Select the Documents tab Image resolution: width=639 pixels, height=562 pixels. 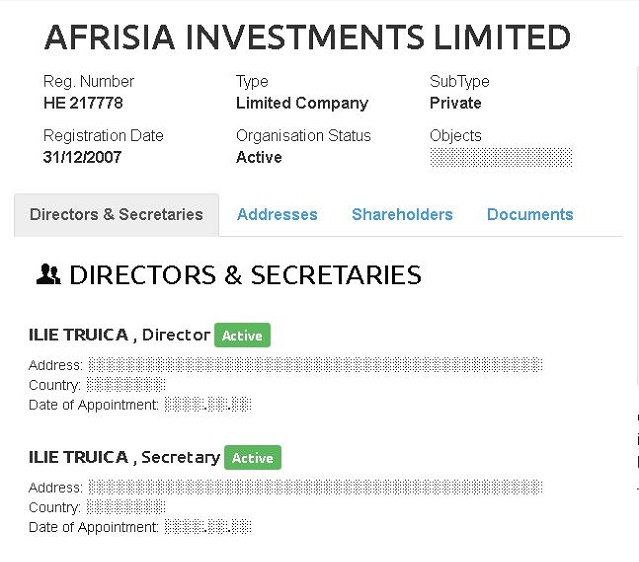(530, 214)
